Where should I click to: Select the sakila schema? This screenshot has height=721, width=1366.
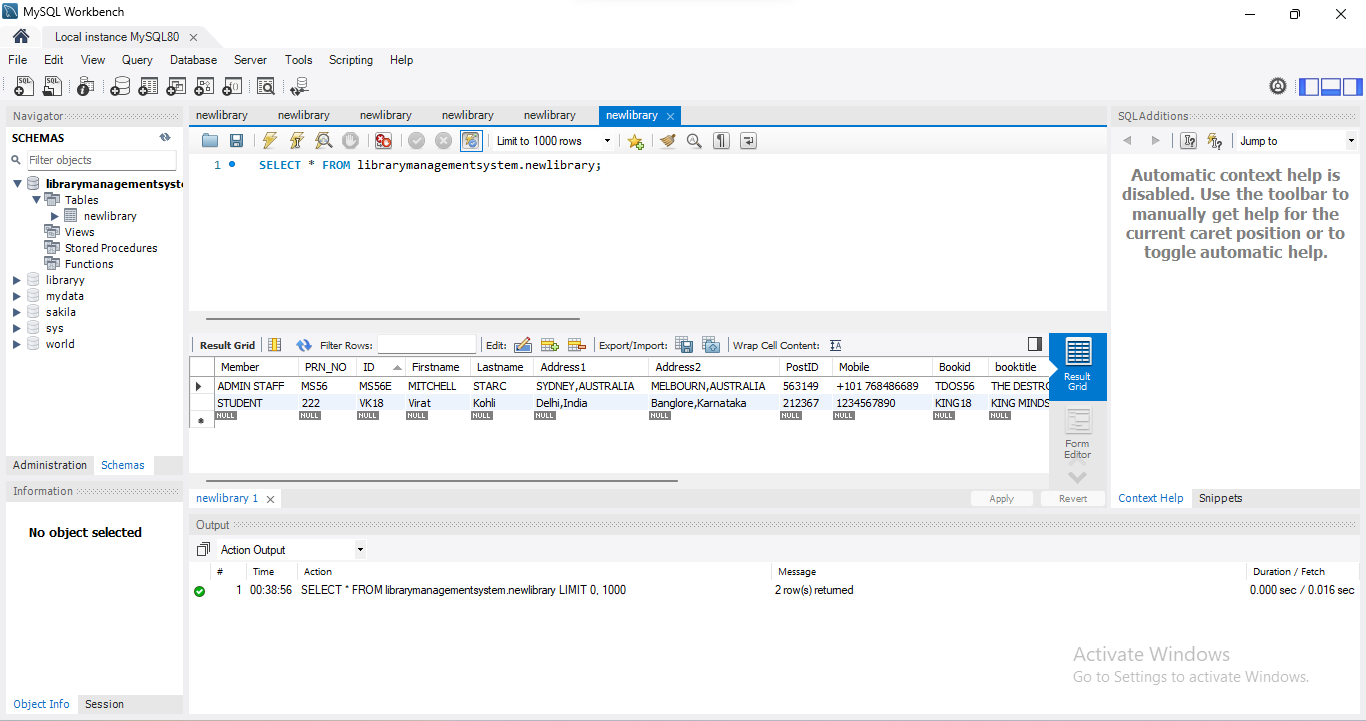coord(60,312)
